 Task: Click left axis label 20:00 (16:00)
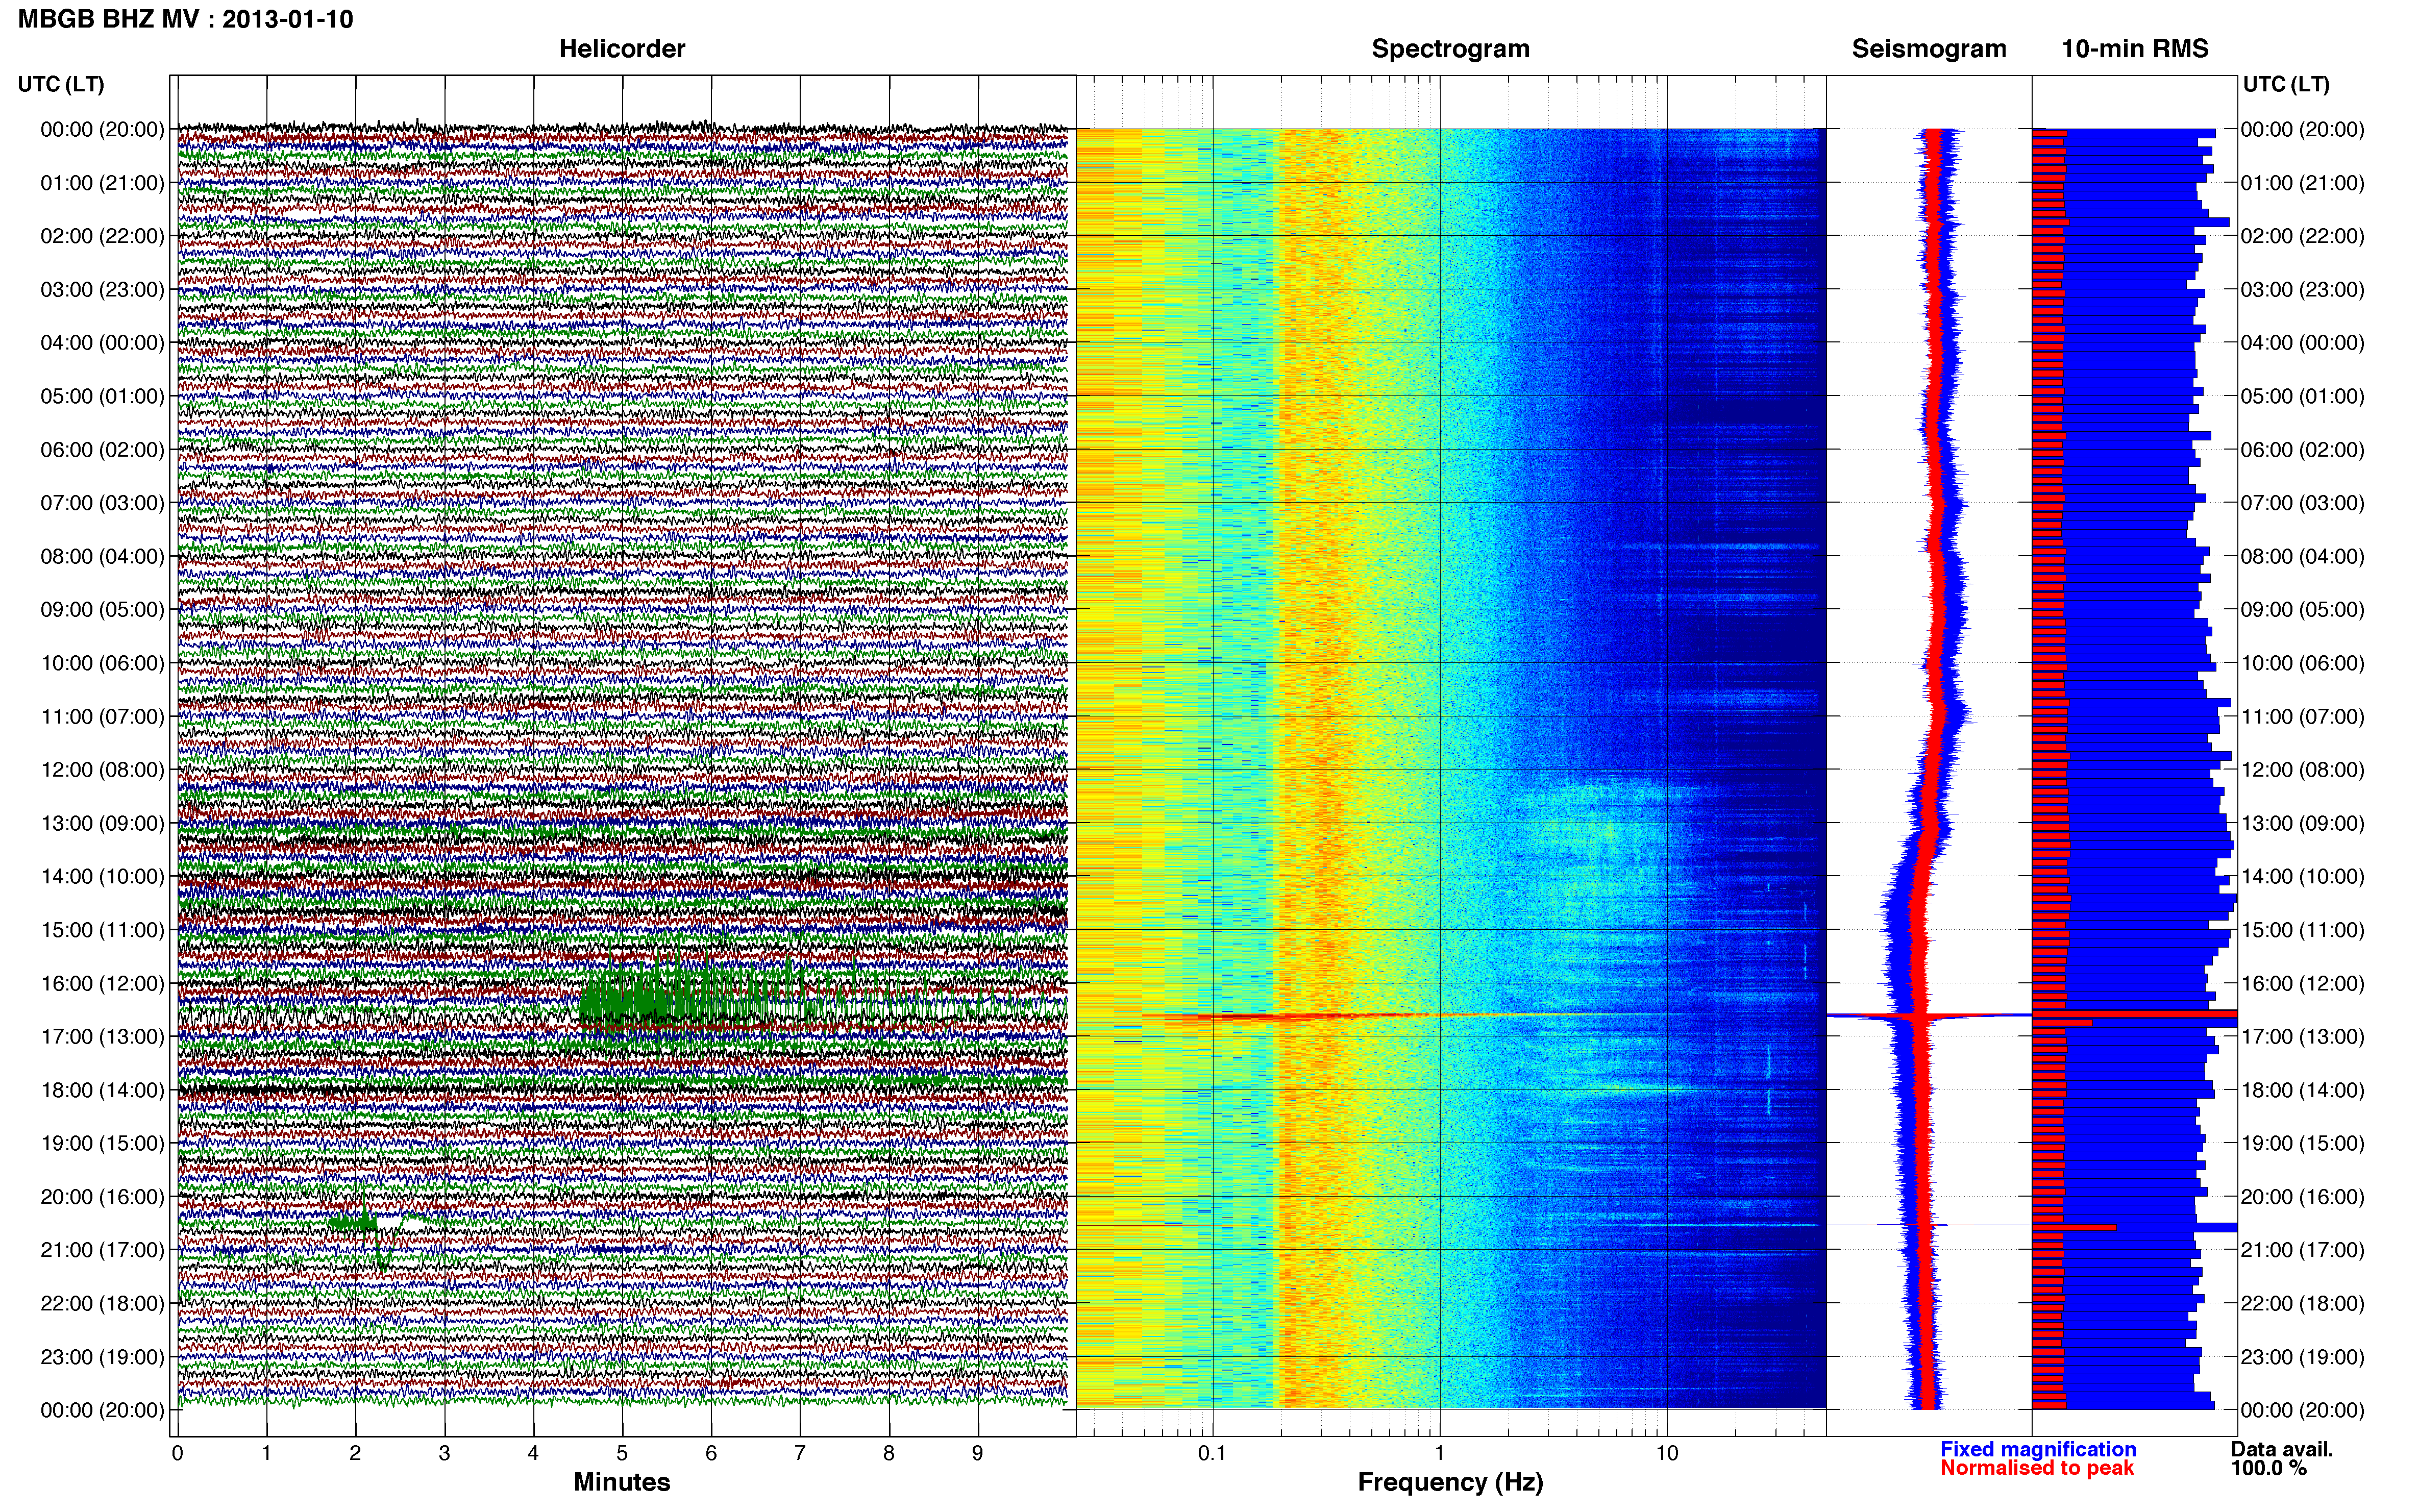[x=102, y=1197]
